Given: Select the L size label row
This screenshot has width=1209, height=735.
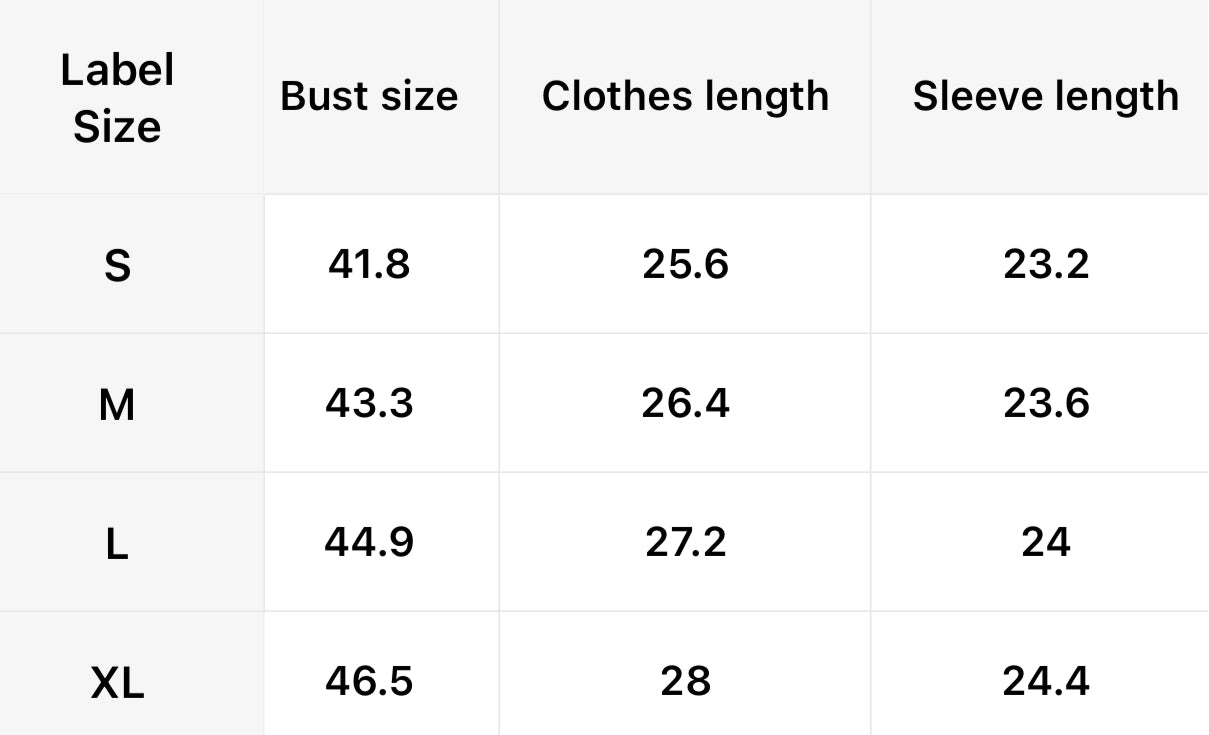Looking at the screenshot, I should tap(117, 544).
